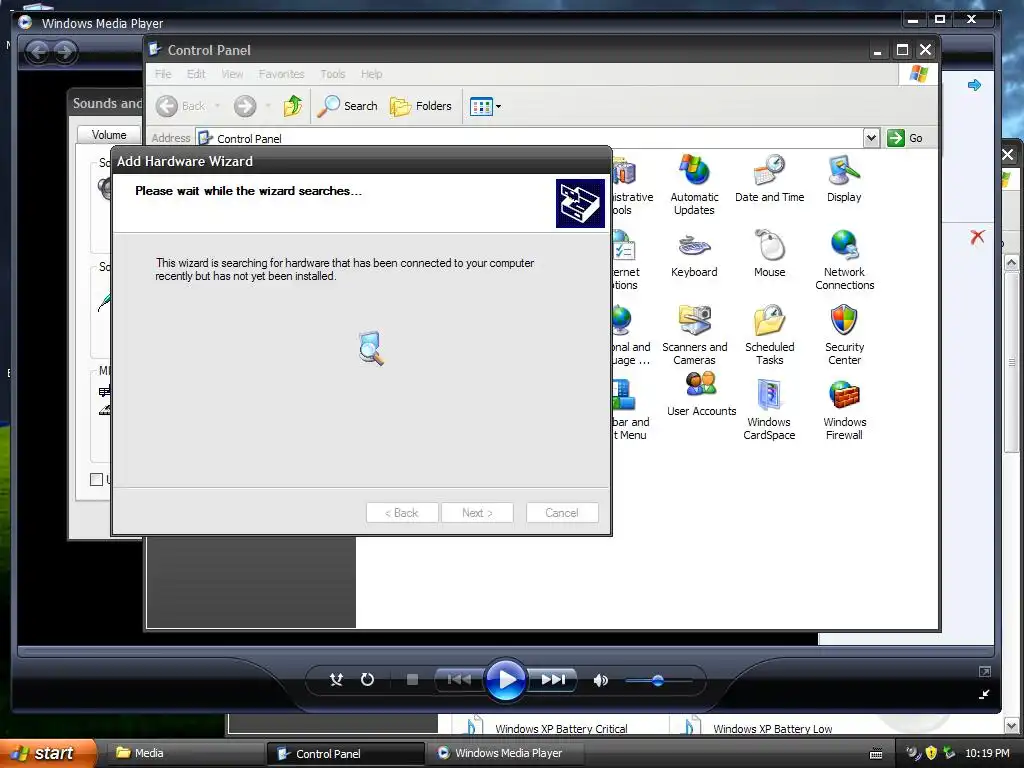Switch to Windows Media Player taskbar button

pos(507,753)
